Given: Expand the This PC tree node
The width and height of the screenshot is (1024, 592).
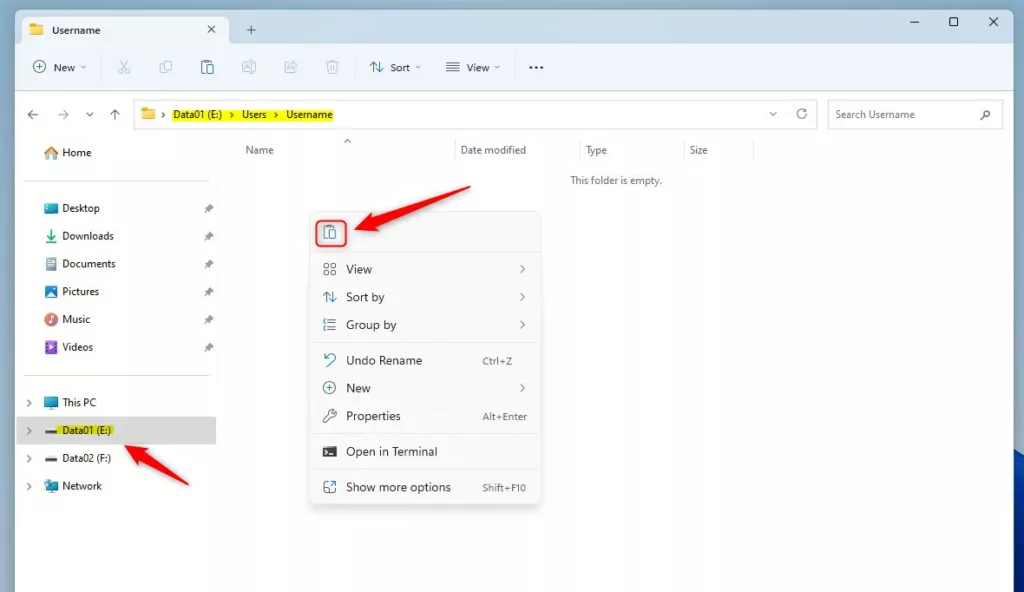Looking at the screenshot, I should coord(29,403).
